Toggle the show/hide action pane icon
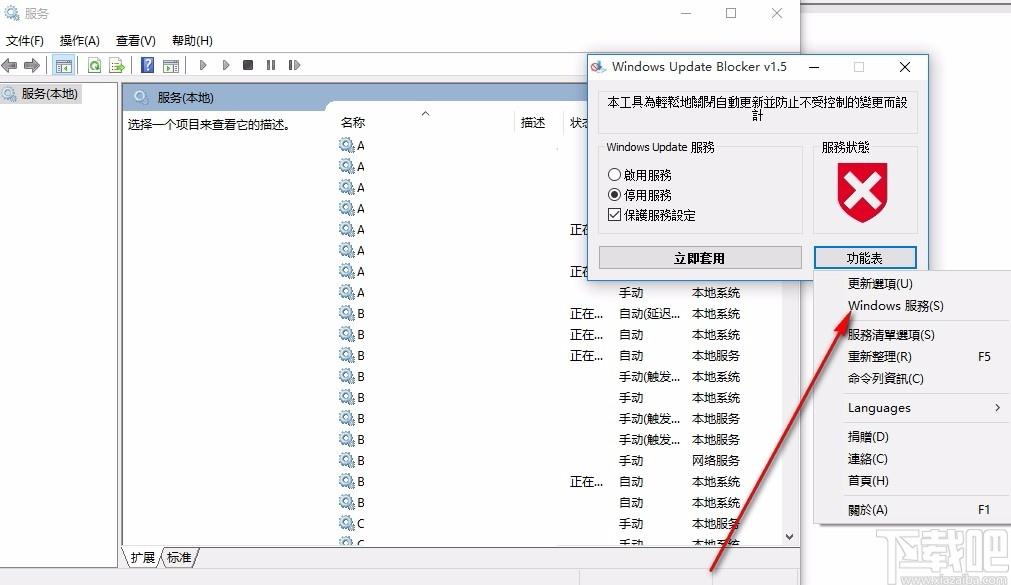Image resolution: width=1011 pixels, height=585 pixels. (x=171, y=65)
